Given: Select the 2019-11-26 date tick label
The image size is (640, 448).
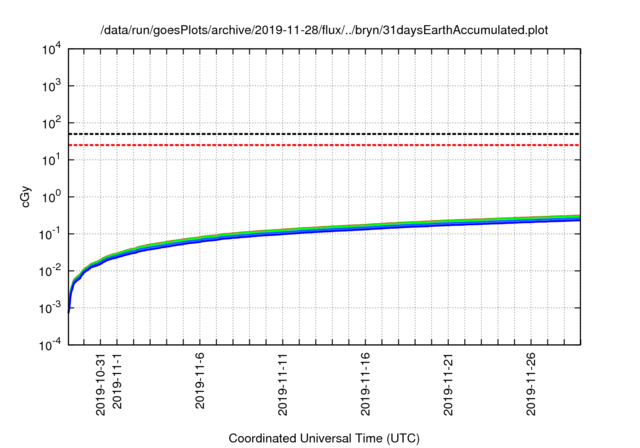Looking at the screenshot, I should pos(532,378).
